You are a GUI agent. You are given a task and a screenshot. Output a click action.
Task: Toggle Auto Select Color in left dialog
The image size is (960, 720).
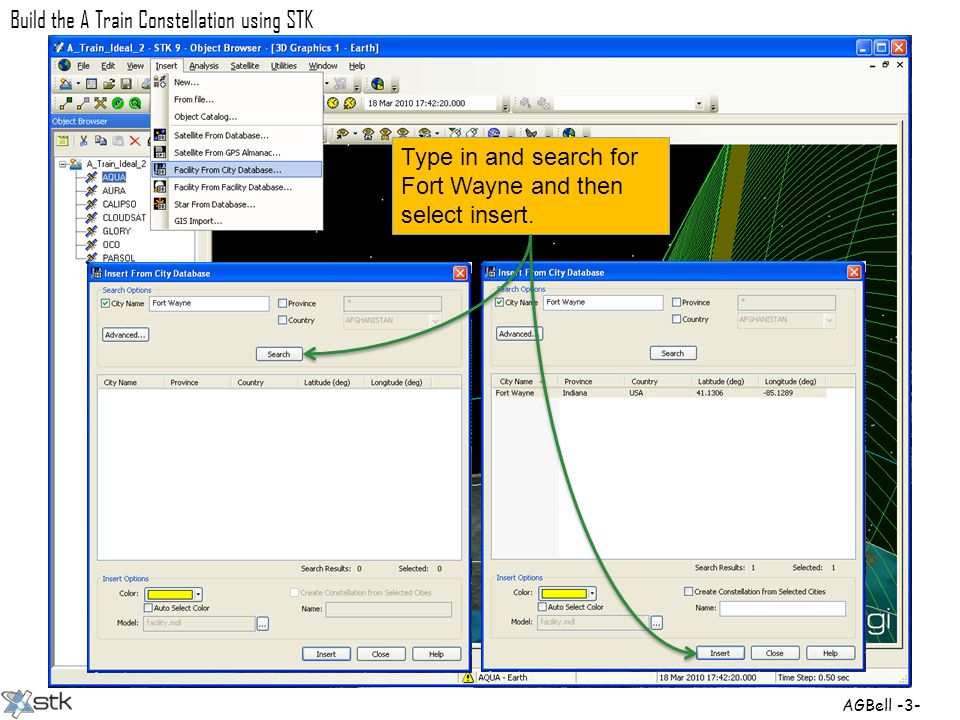coord(148,608)
